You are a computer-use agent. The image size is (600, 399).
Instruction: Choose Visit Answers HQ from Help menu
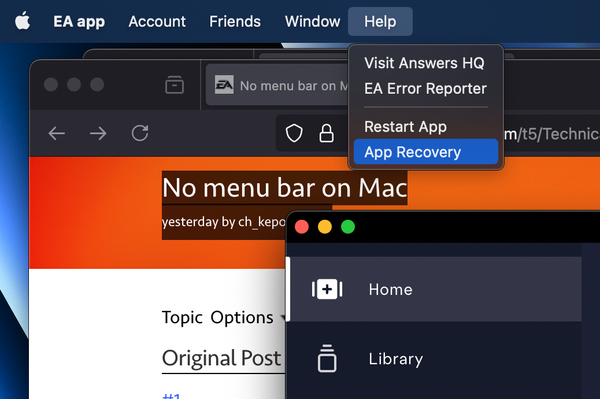click(424, 63)
